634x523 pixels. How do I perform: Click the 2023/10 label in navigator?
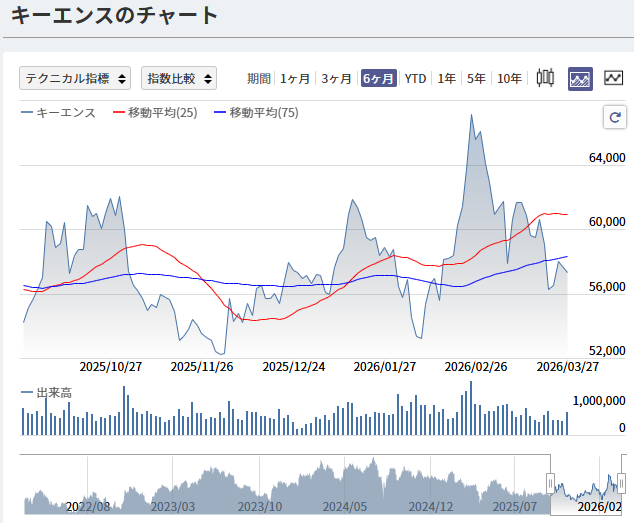[x=260, y=506]
